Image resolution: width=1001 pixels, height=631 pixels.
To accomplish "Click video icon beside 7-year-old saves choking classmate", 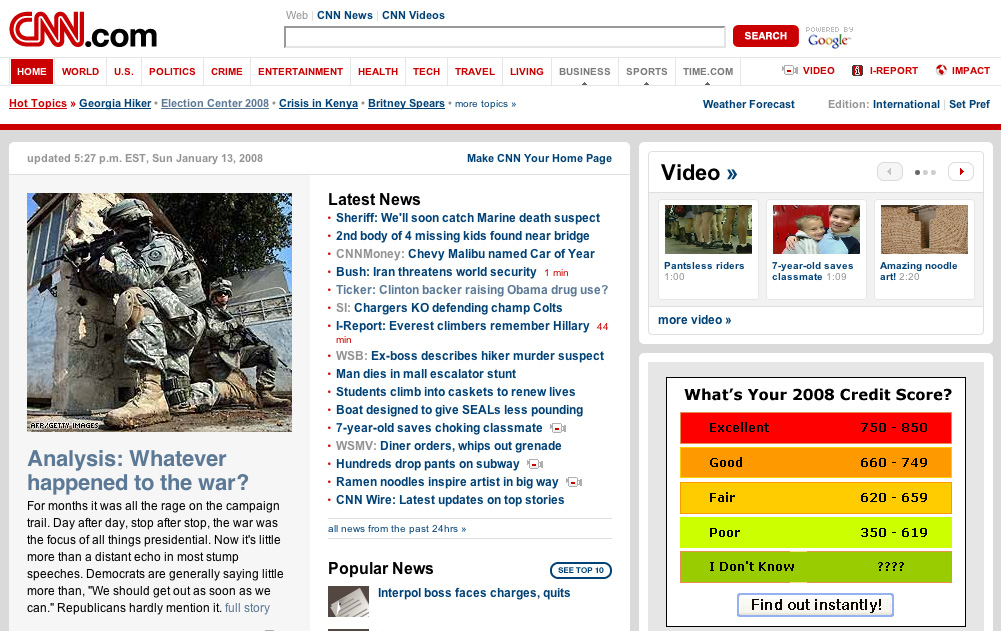I will 558,429.
